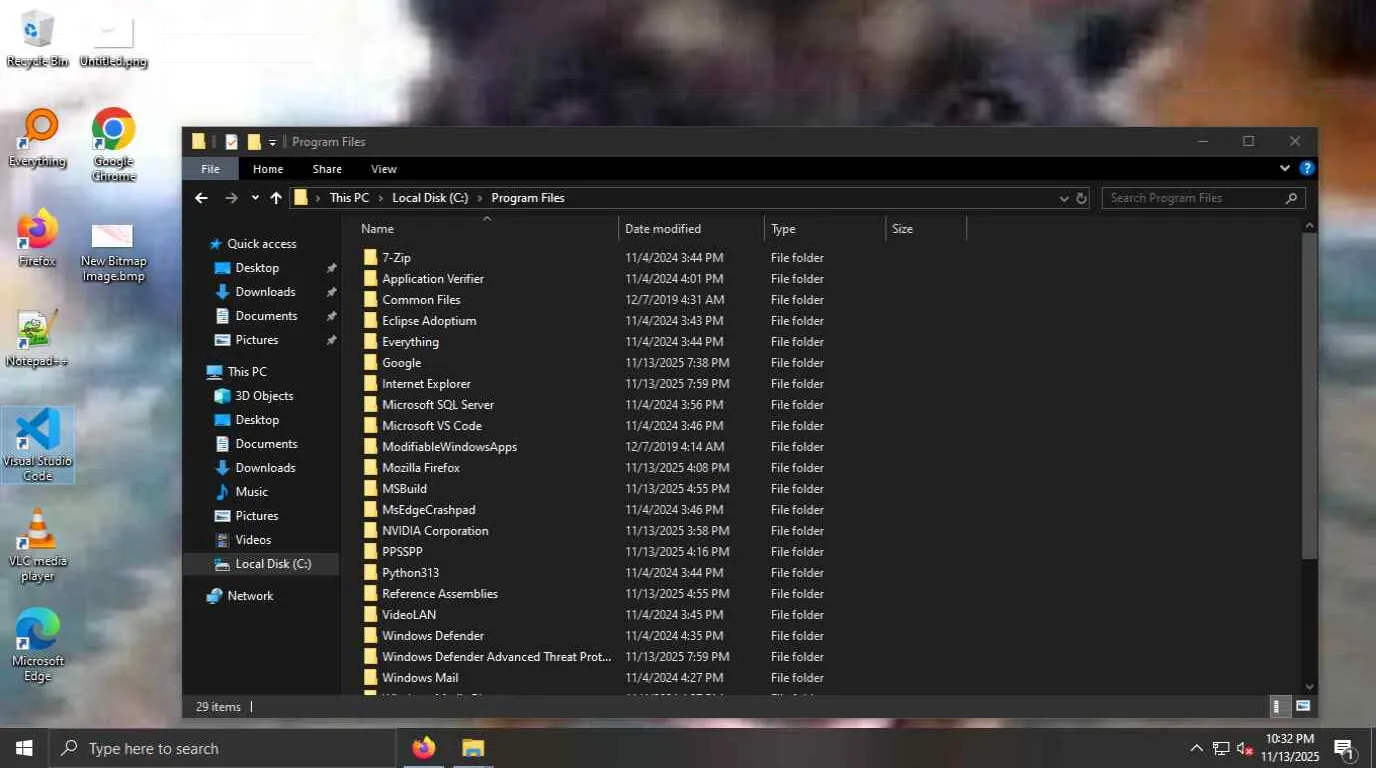Select the Mozilla Firefox folder name
The height and width of the screenshot is (768, 1376).
click(x=421, y=468)
